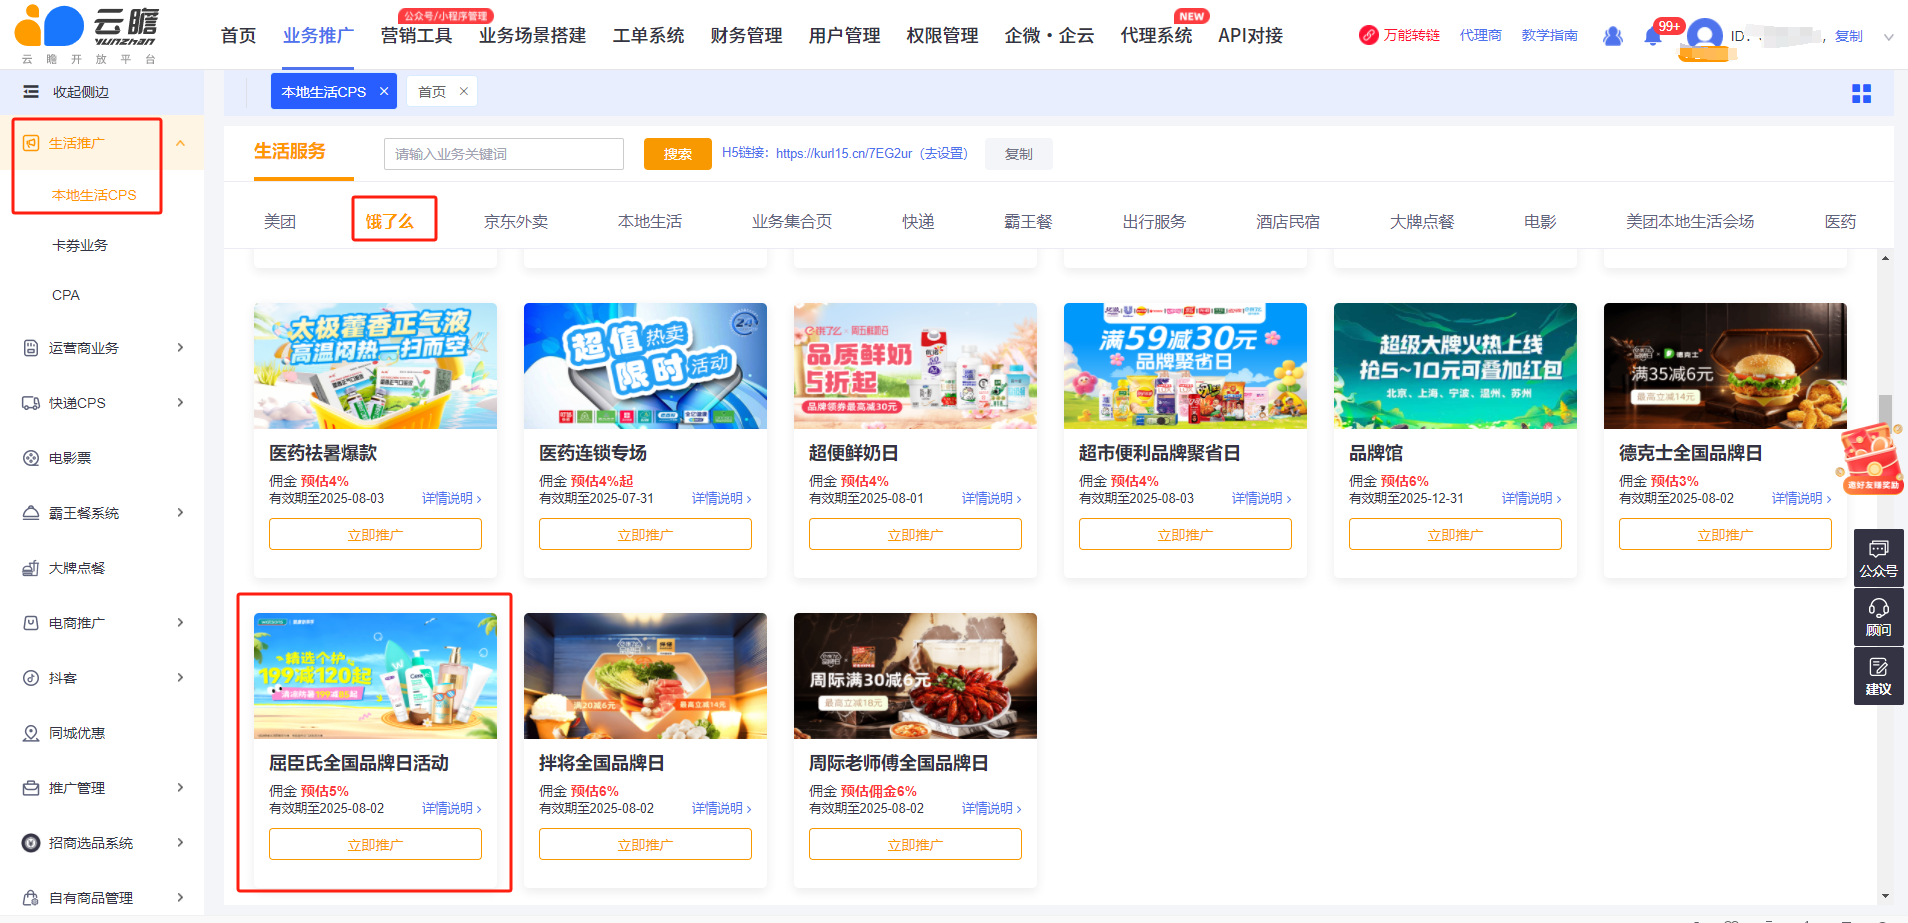The width and height of the screenshot is (1908, 923).
Task: Click 立即推广 for 医药祛暑爆款
Action: pyautogui.click(x=375, y=534)
